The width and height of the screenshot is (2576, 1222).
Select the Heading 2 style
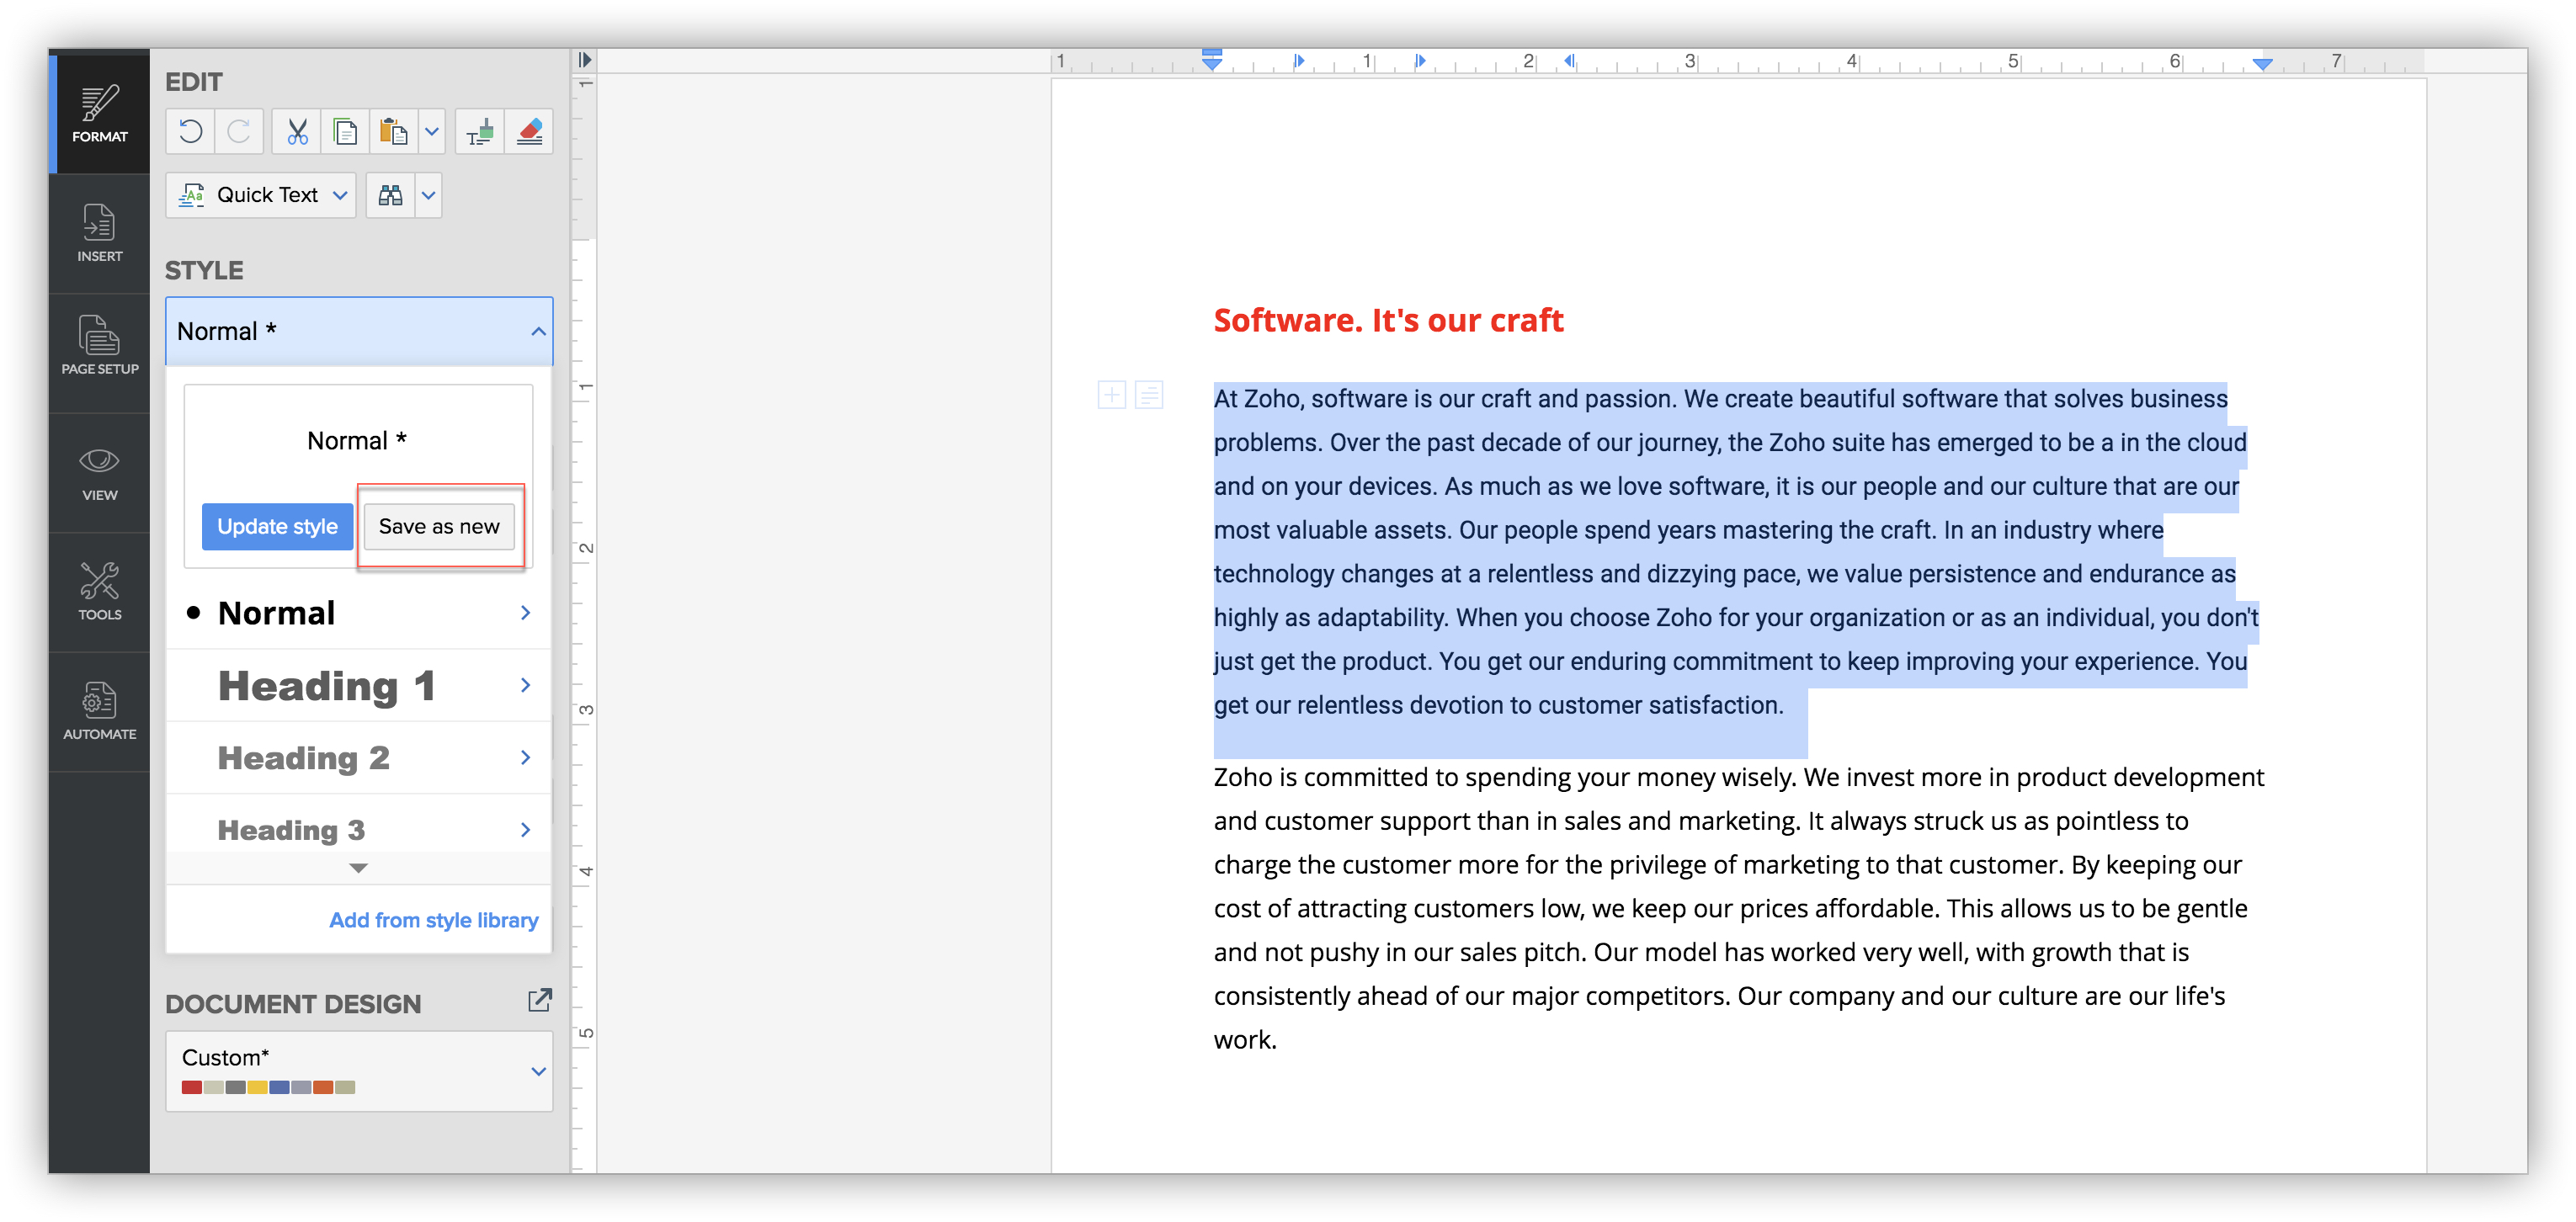(303, 758)
